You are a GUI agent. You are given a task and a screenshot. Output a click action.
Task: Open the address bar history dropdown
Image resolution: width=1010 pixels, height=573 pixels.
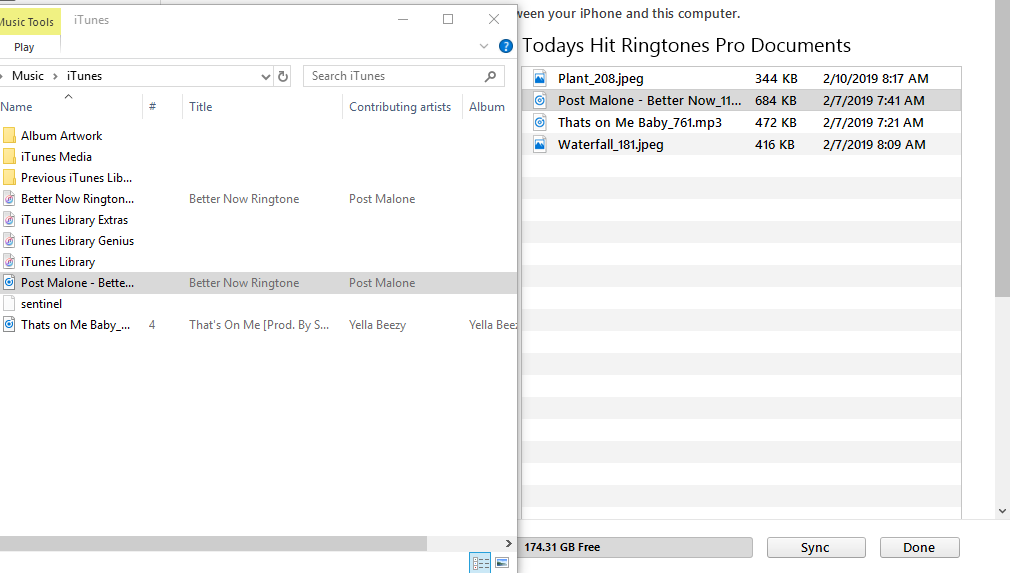click(x=265, y=77)
